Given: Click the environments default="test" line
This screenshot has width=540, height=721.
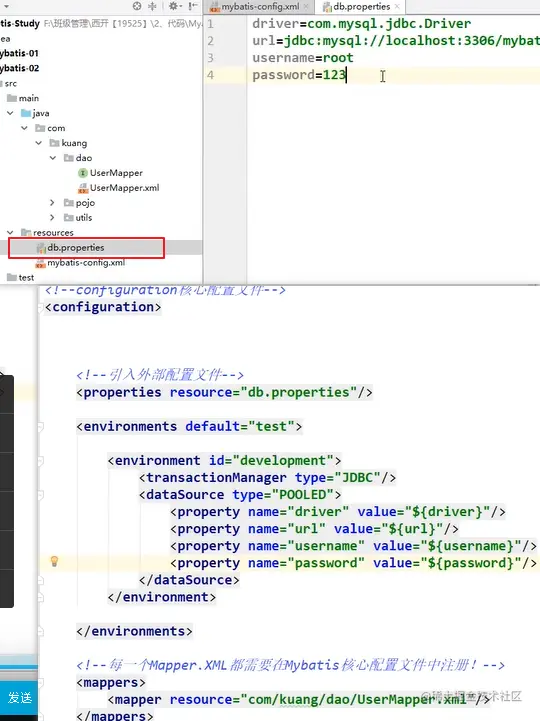Looking at the screenshot, I should point(189,426).
